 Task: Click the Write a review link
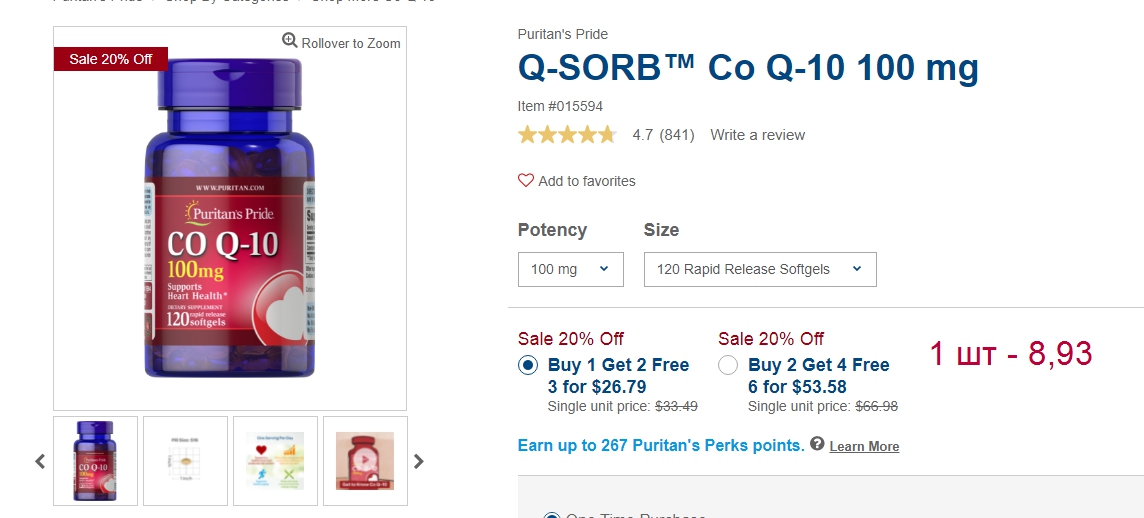[757, 135]
